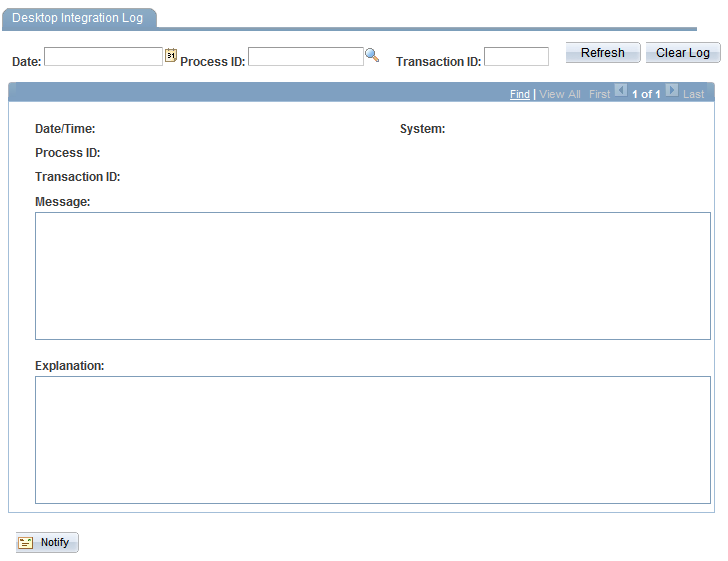The image size is (728, 561).
Task: Select the Desktop Integration Log tab
Action: 79,19
